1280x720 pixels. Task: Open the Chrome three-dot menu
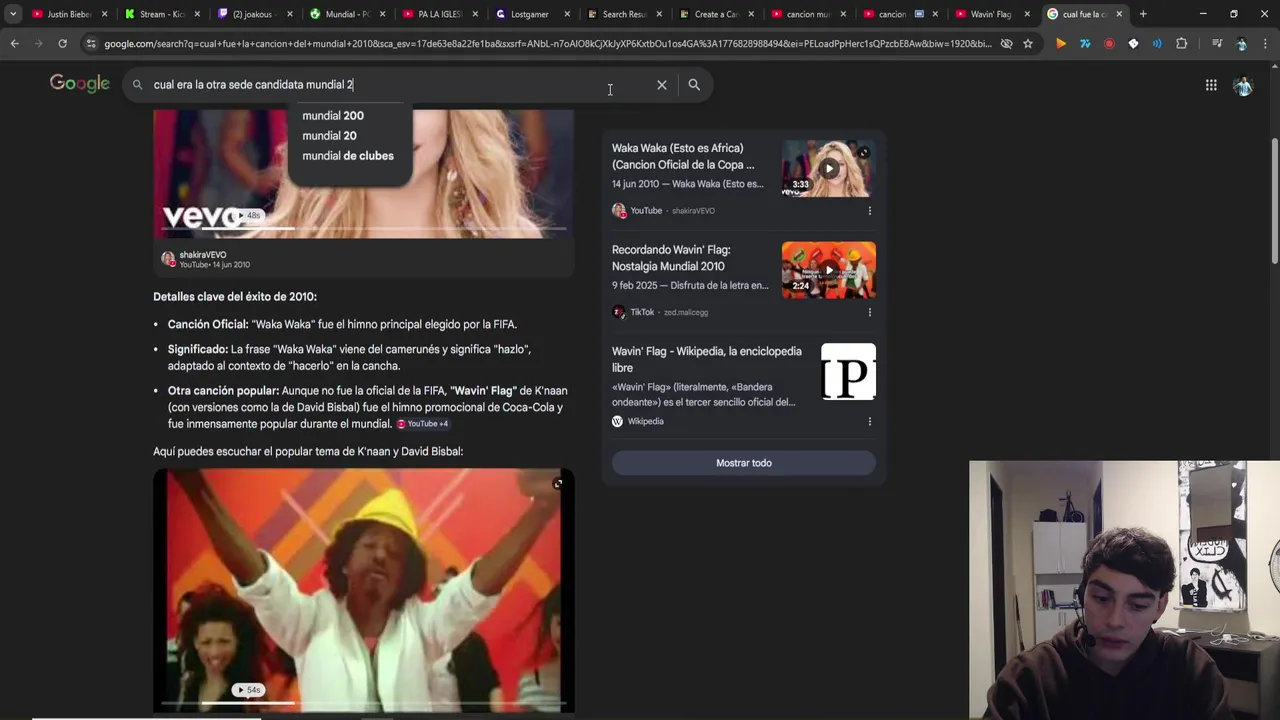click(1266, 44)
